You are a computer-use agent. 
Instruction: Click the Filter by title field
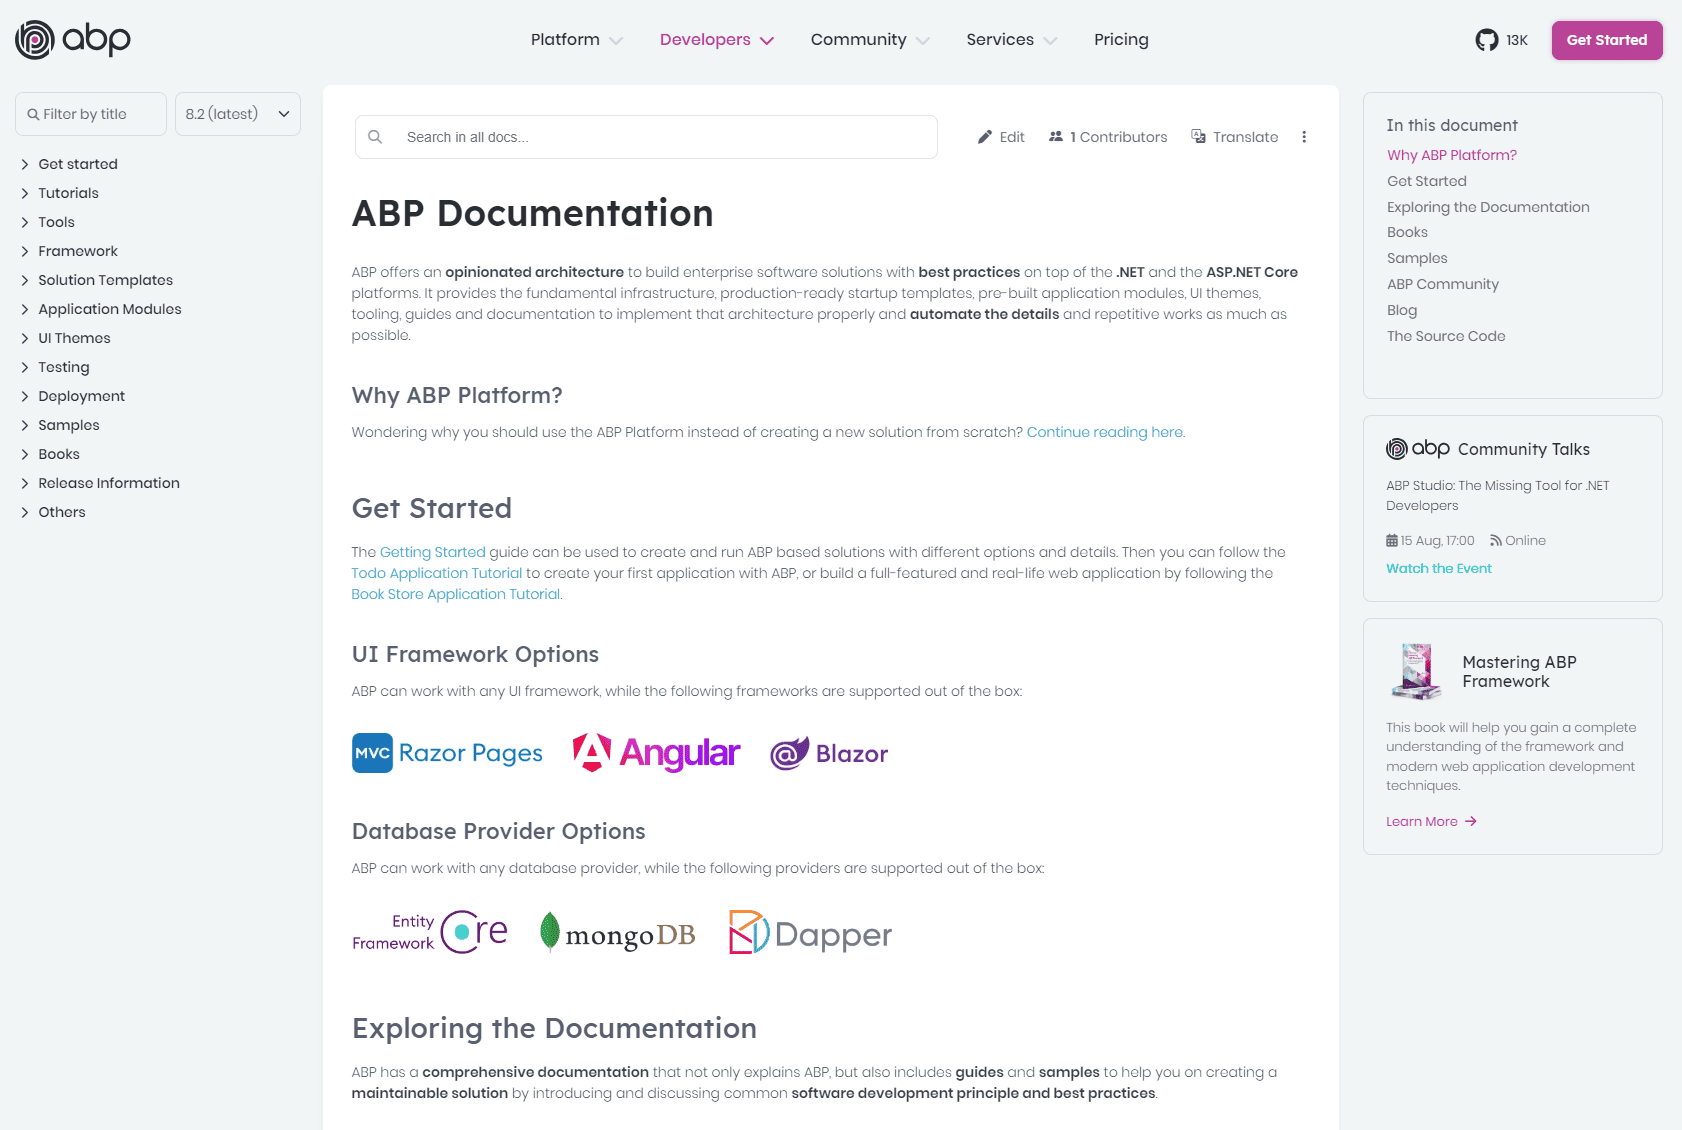point(91,114)
